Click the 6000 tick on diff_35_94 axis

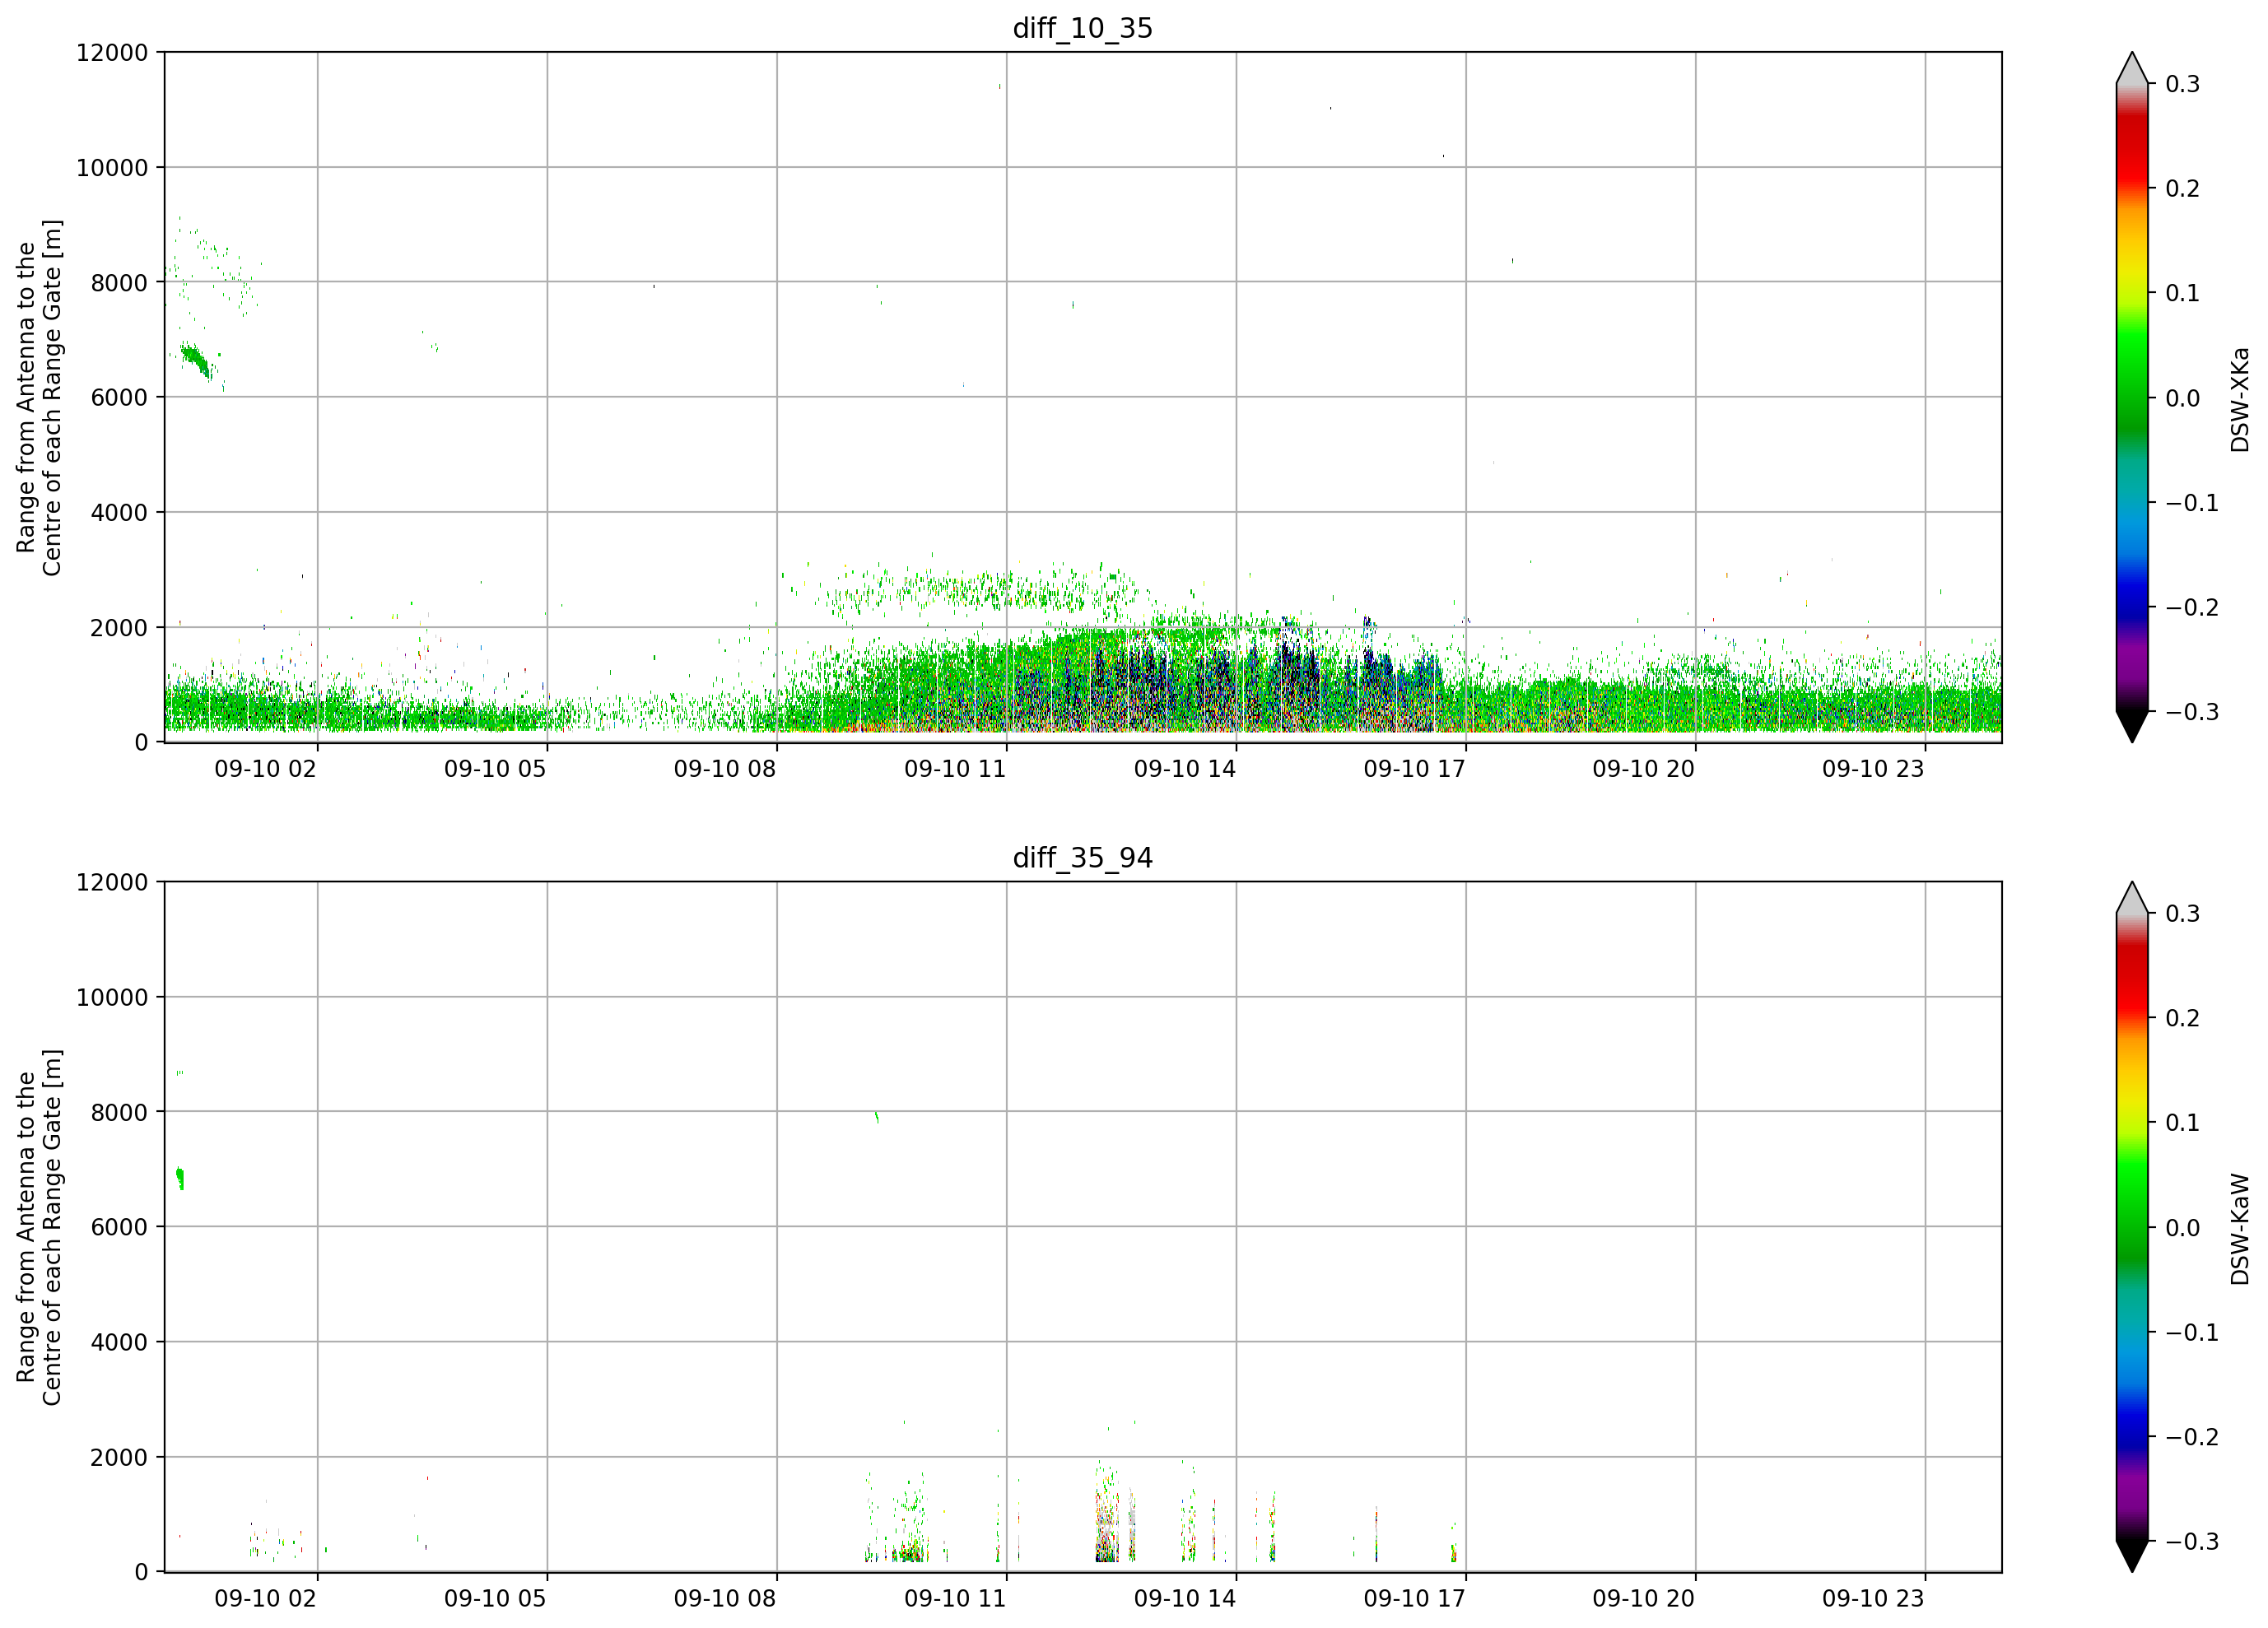point(119,1228)
